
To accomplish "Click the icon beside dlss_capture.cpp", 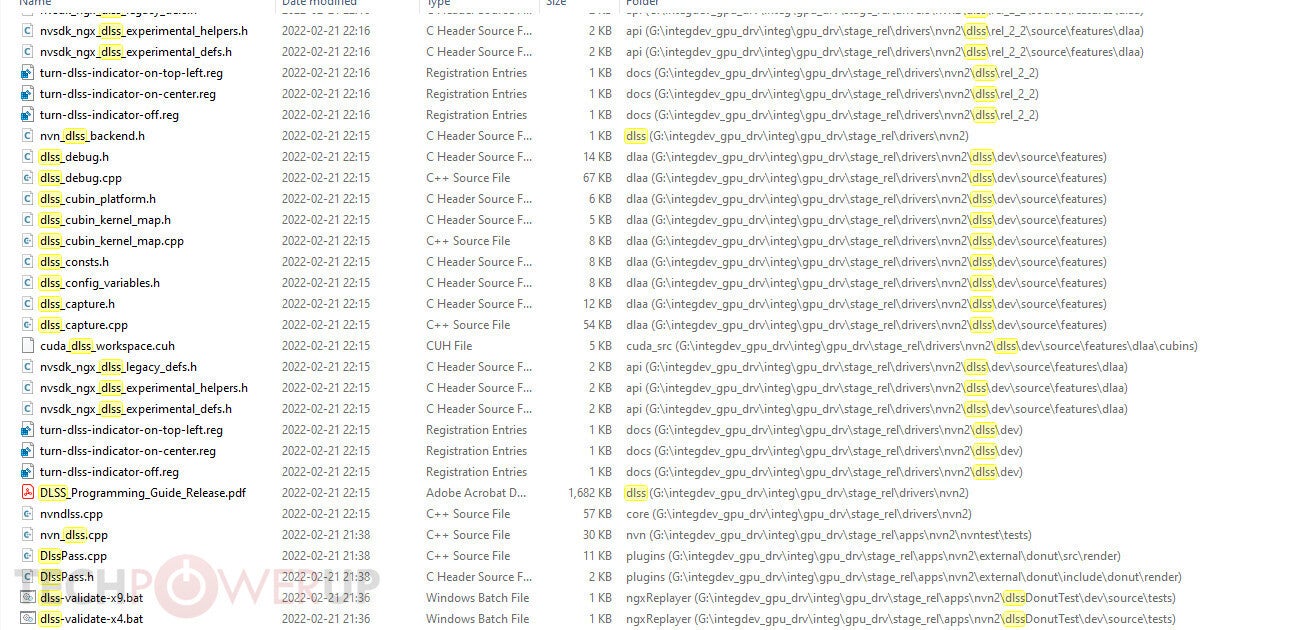I will point(28,325).
